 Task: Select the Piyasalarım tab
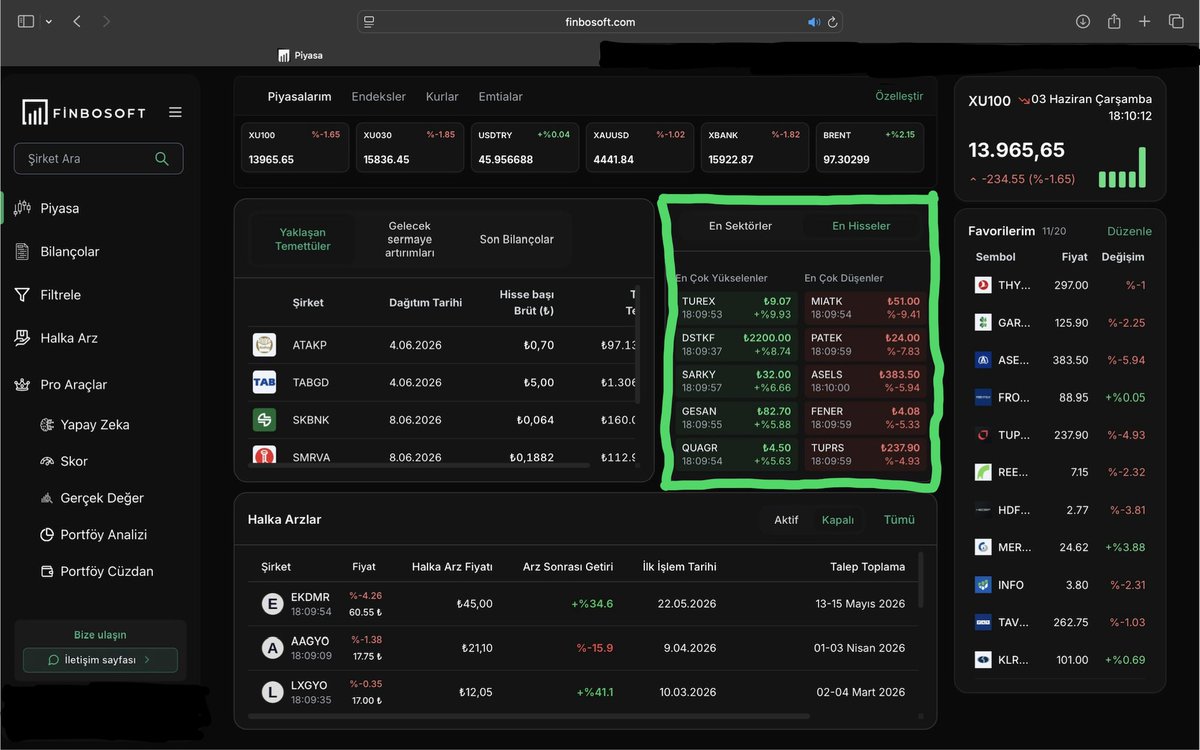(x=299, y=97)
